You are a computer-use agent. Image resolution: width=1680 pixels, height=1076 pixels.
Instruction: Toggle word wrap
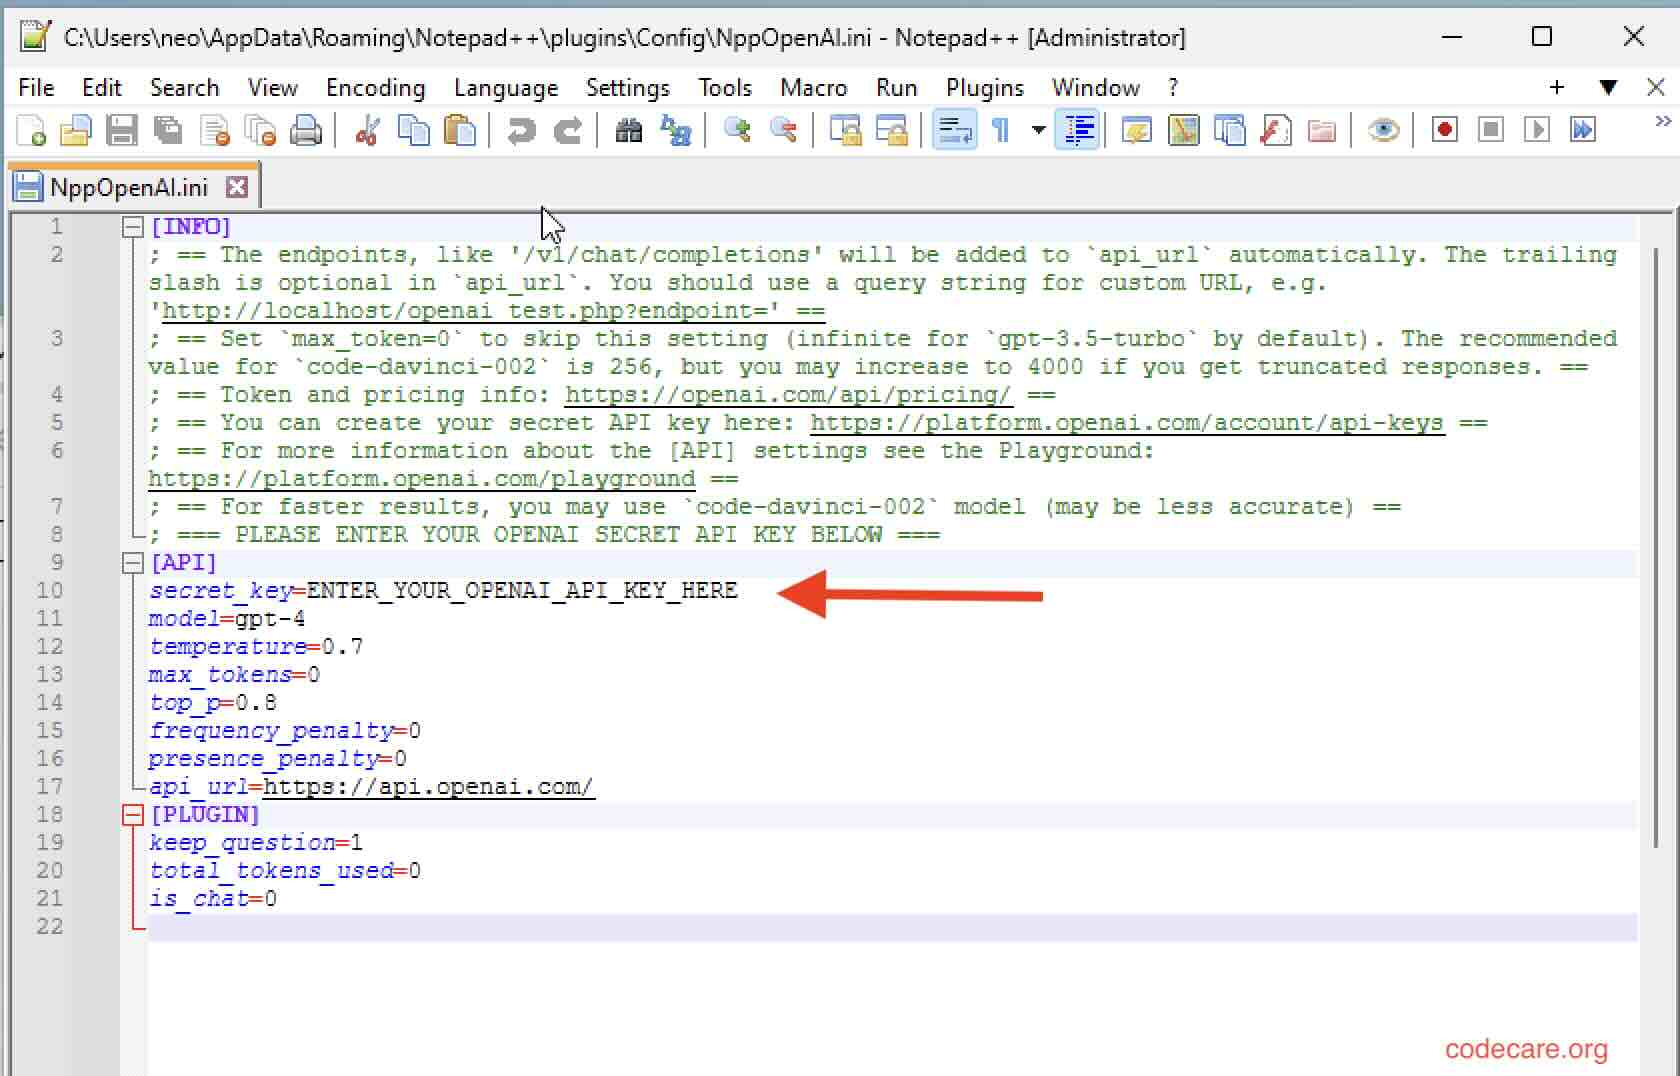[x=953, y=130]
